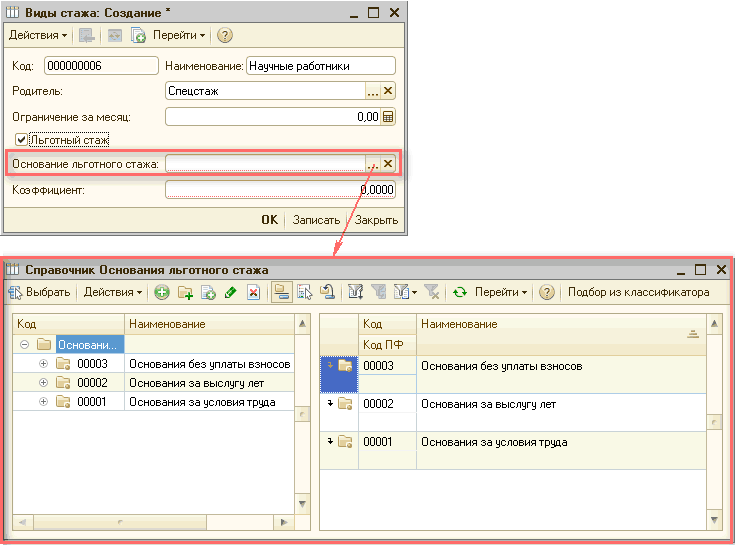Click the Add new group folder icon
Screen dimensions: 735x545
[x=185, y=293]
